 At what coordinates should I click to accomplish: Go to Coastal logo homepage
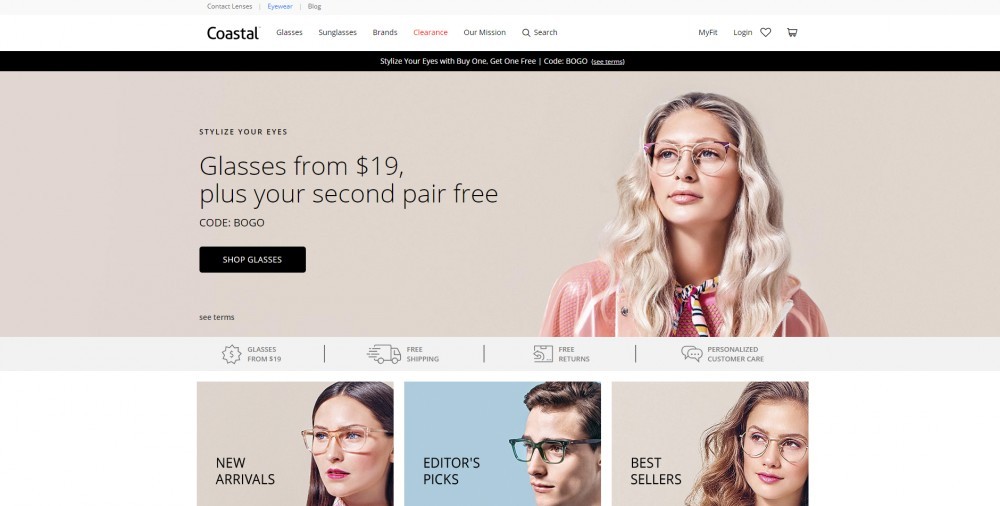pos(233,33)
